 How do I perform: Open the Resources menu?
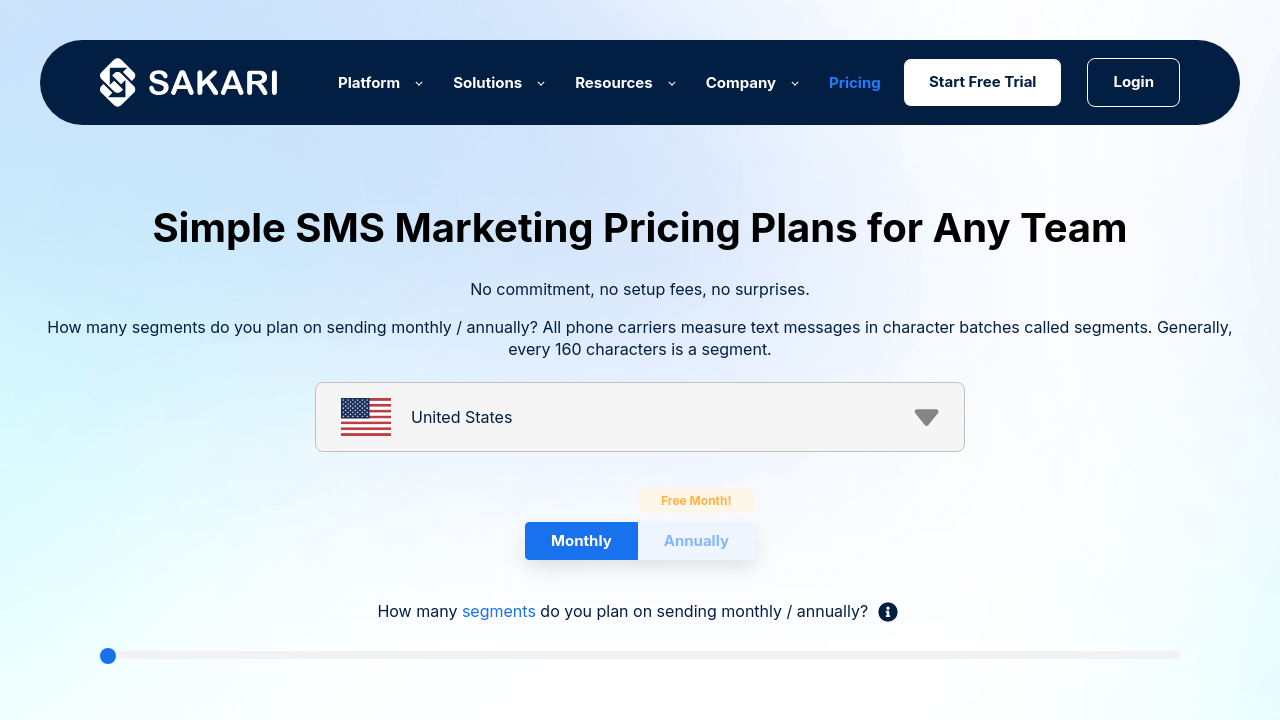(x=613, y=83)
